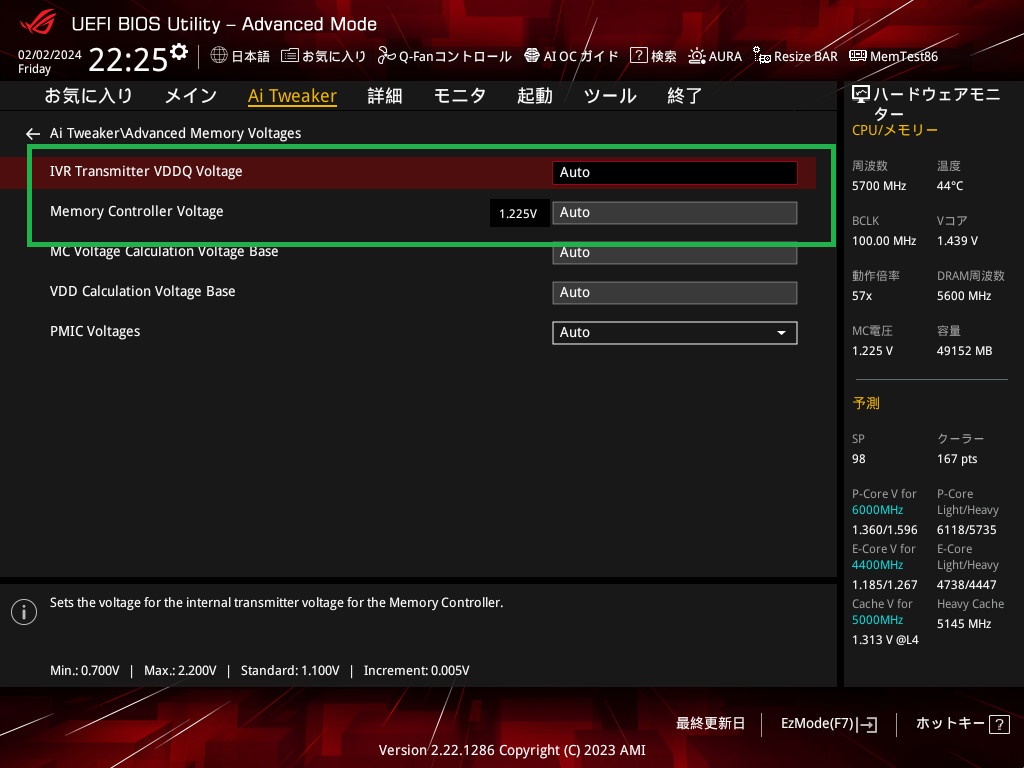This screenshot has width=1024, height=768.
Task: Click the Resize BAR label
Action: pyautogui.click(x=805, y=57)
